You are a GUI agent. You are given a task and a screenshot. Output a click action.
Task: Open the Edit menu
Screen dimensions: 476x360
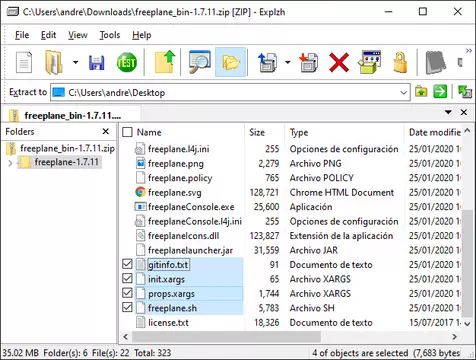[x=48, y=35]
